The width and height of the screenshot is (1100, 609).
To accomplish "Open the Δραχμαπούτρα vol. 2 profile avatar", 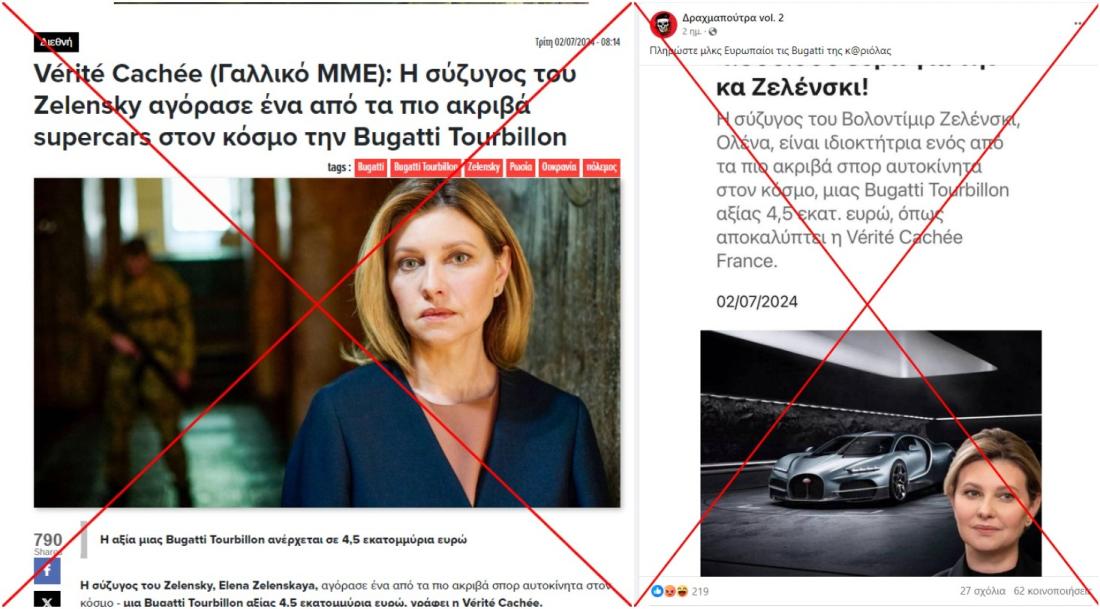I will coord(662,24).
